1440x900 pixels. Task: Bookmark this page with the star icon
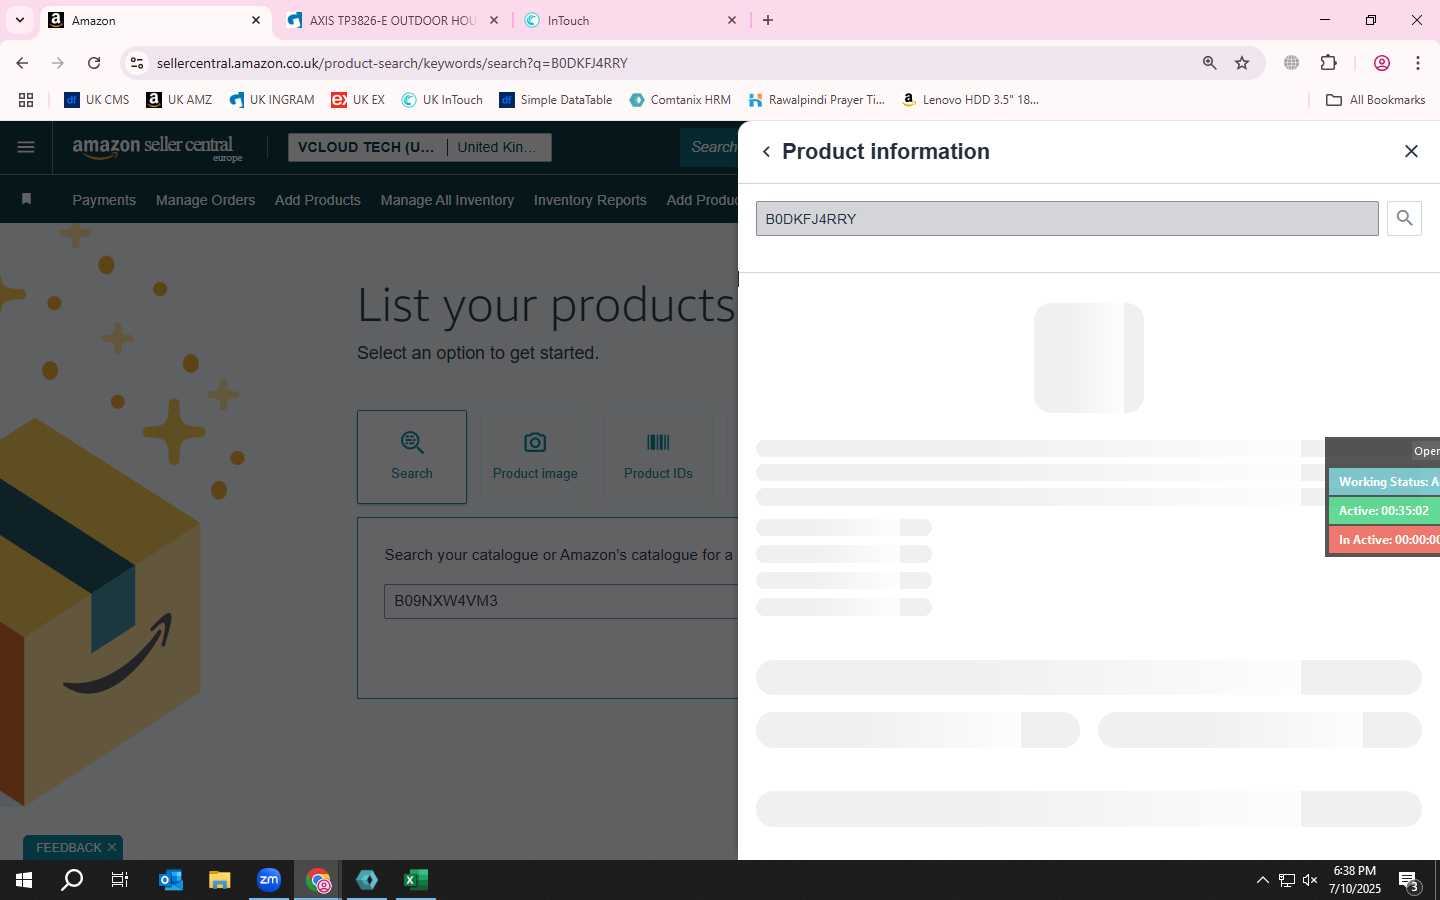pyautogui.click(x=1242, y=63)
